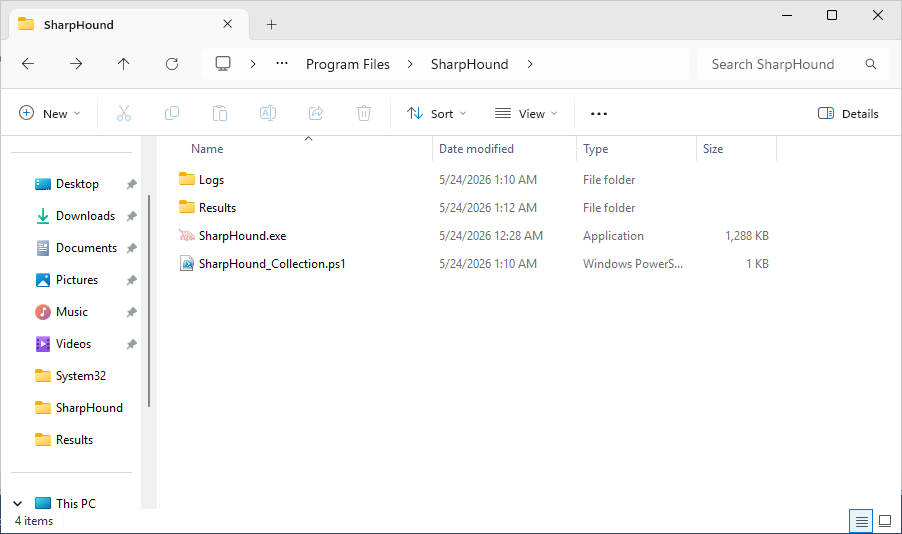
Task: Select the Logs date 5/24/2026 1:10 AM
Action: pos(488,180)
